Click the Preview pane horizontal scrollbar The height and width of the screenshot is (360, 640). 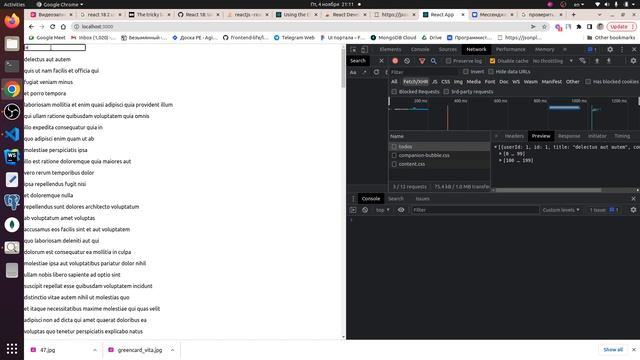click(548, 190)
